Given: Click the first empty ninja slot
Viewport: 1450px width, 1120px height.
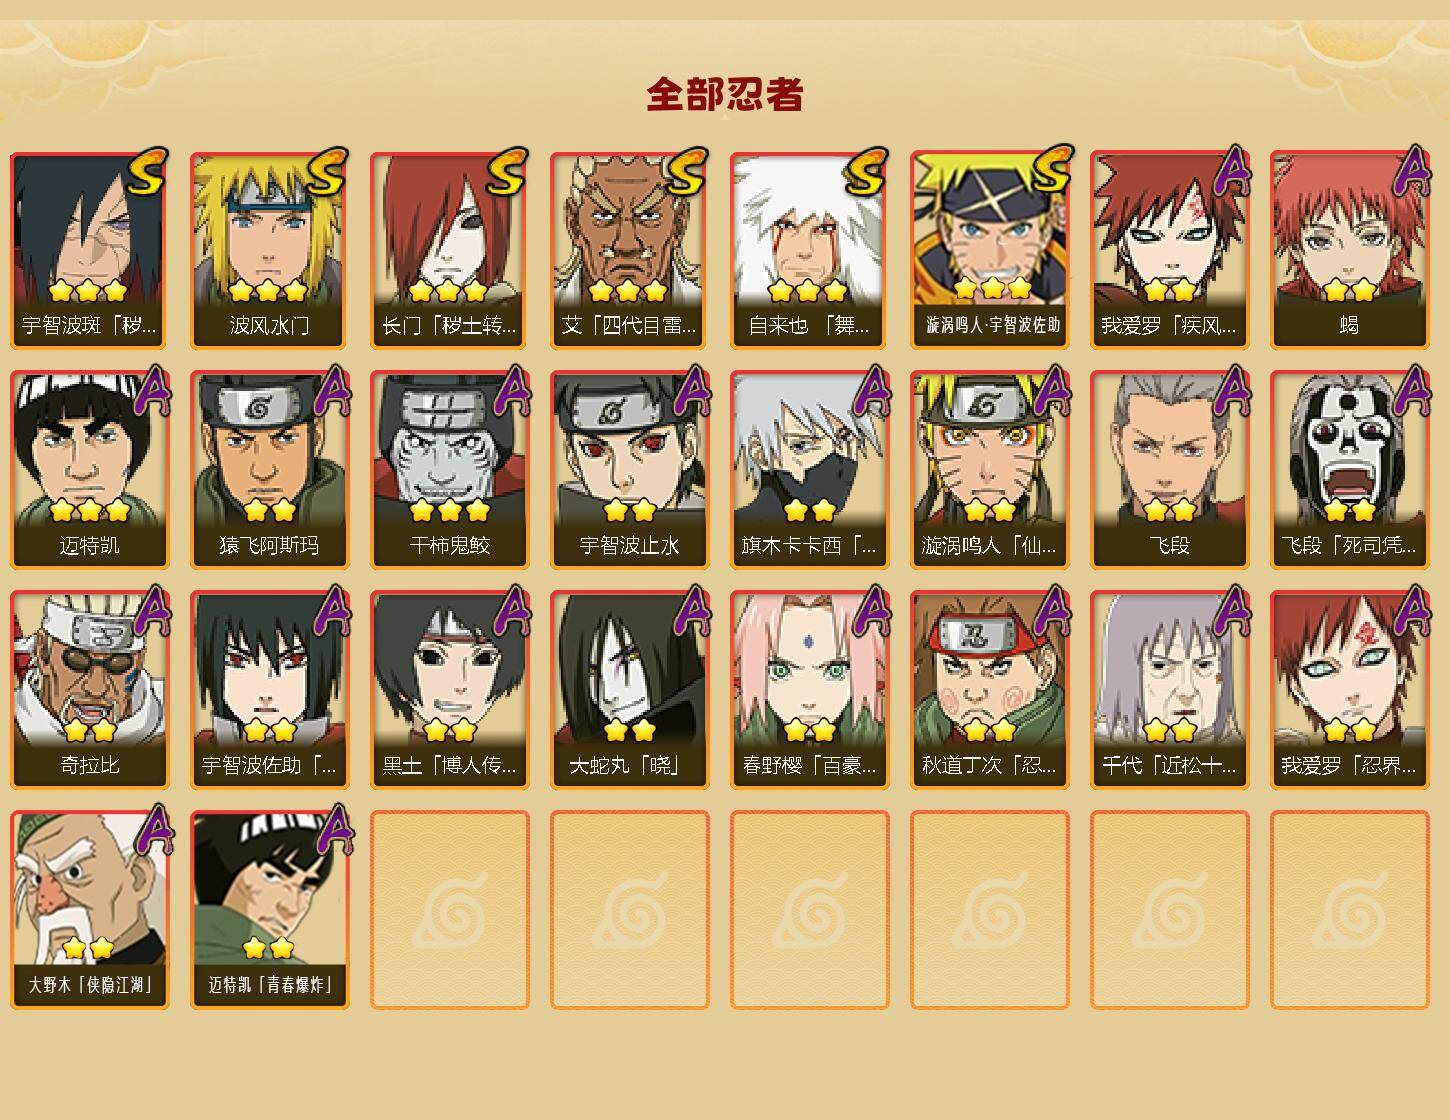Looking at the screenshot, I should tap(449, 910).
